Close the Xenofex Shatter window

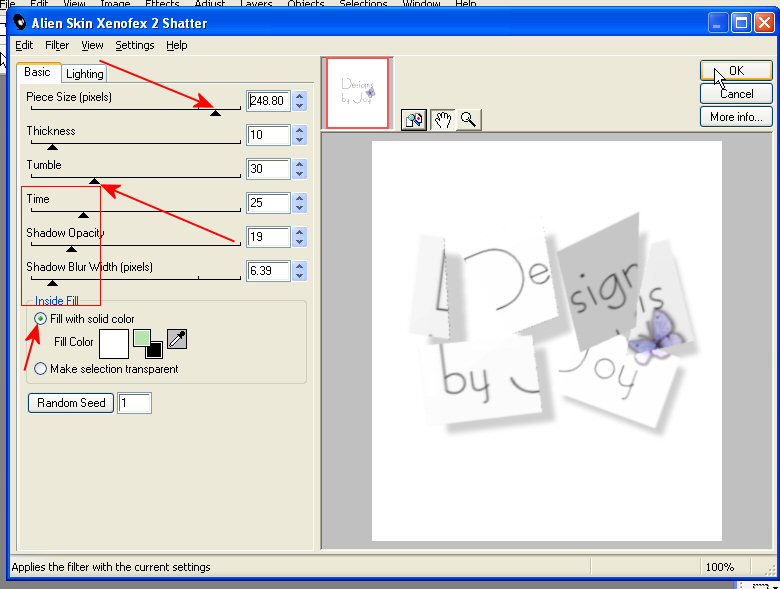[764, 23]
